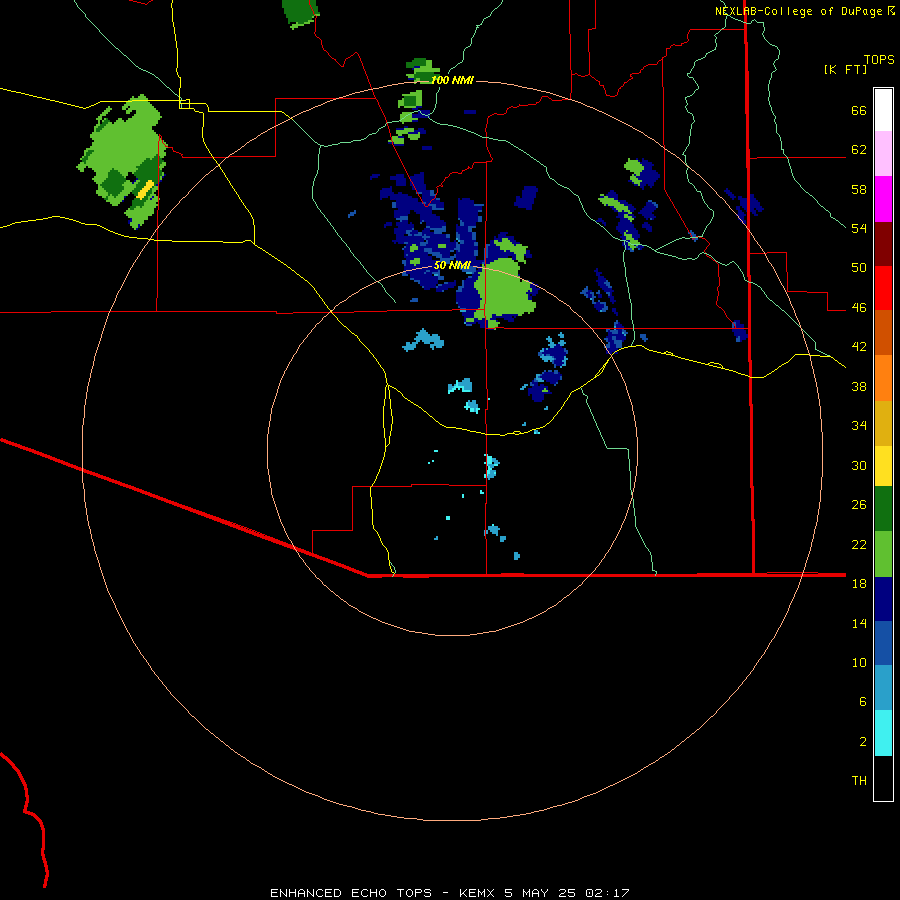900x900 pixels.
Task: Click the "100 NMI" range ring label
Action: tap(452, 80)
